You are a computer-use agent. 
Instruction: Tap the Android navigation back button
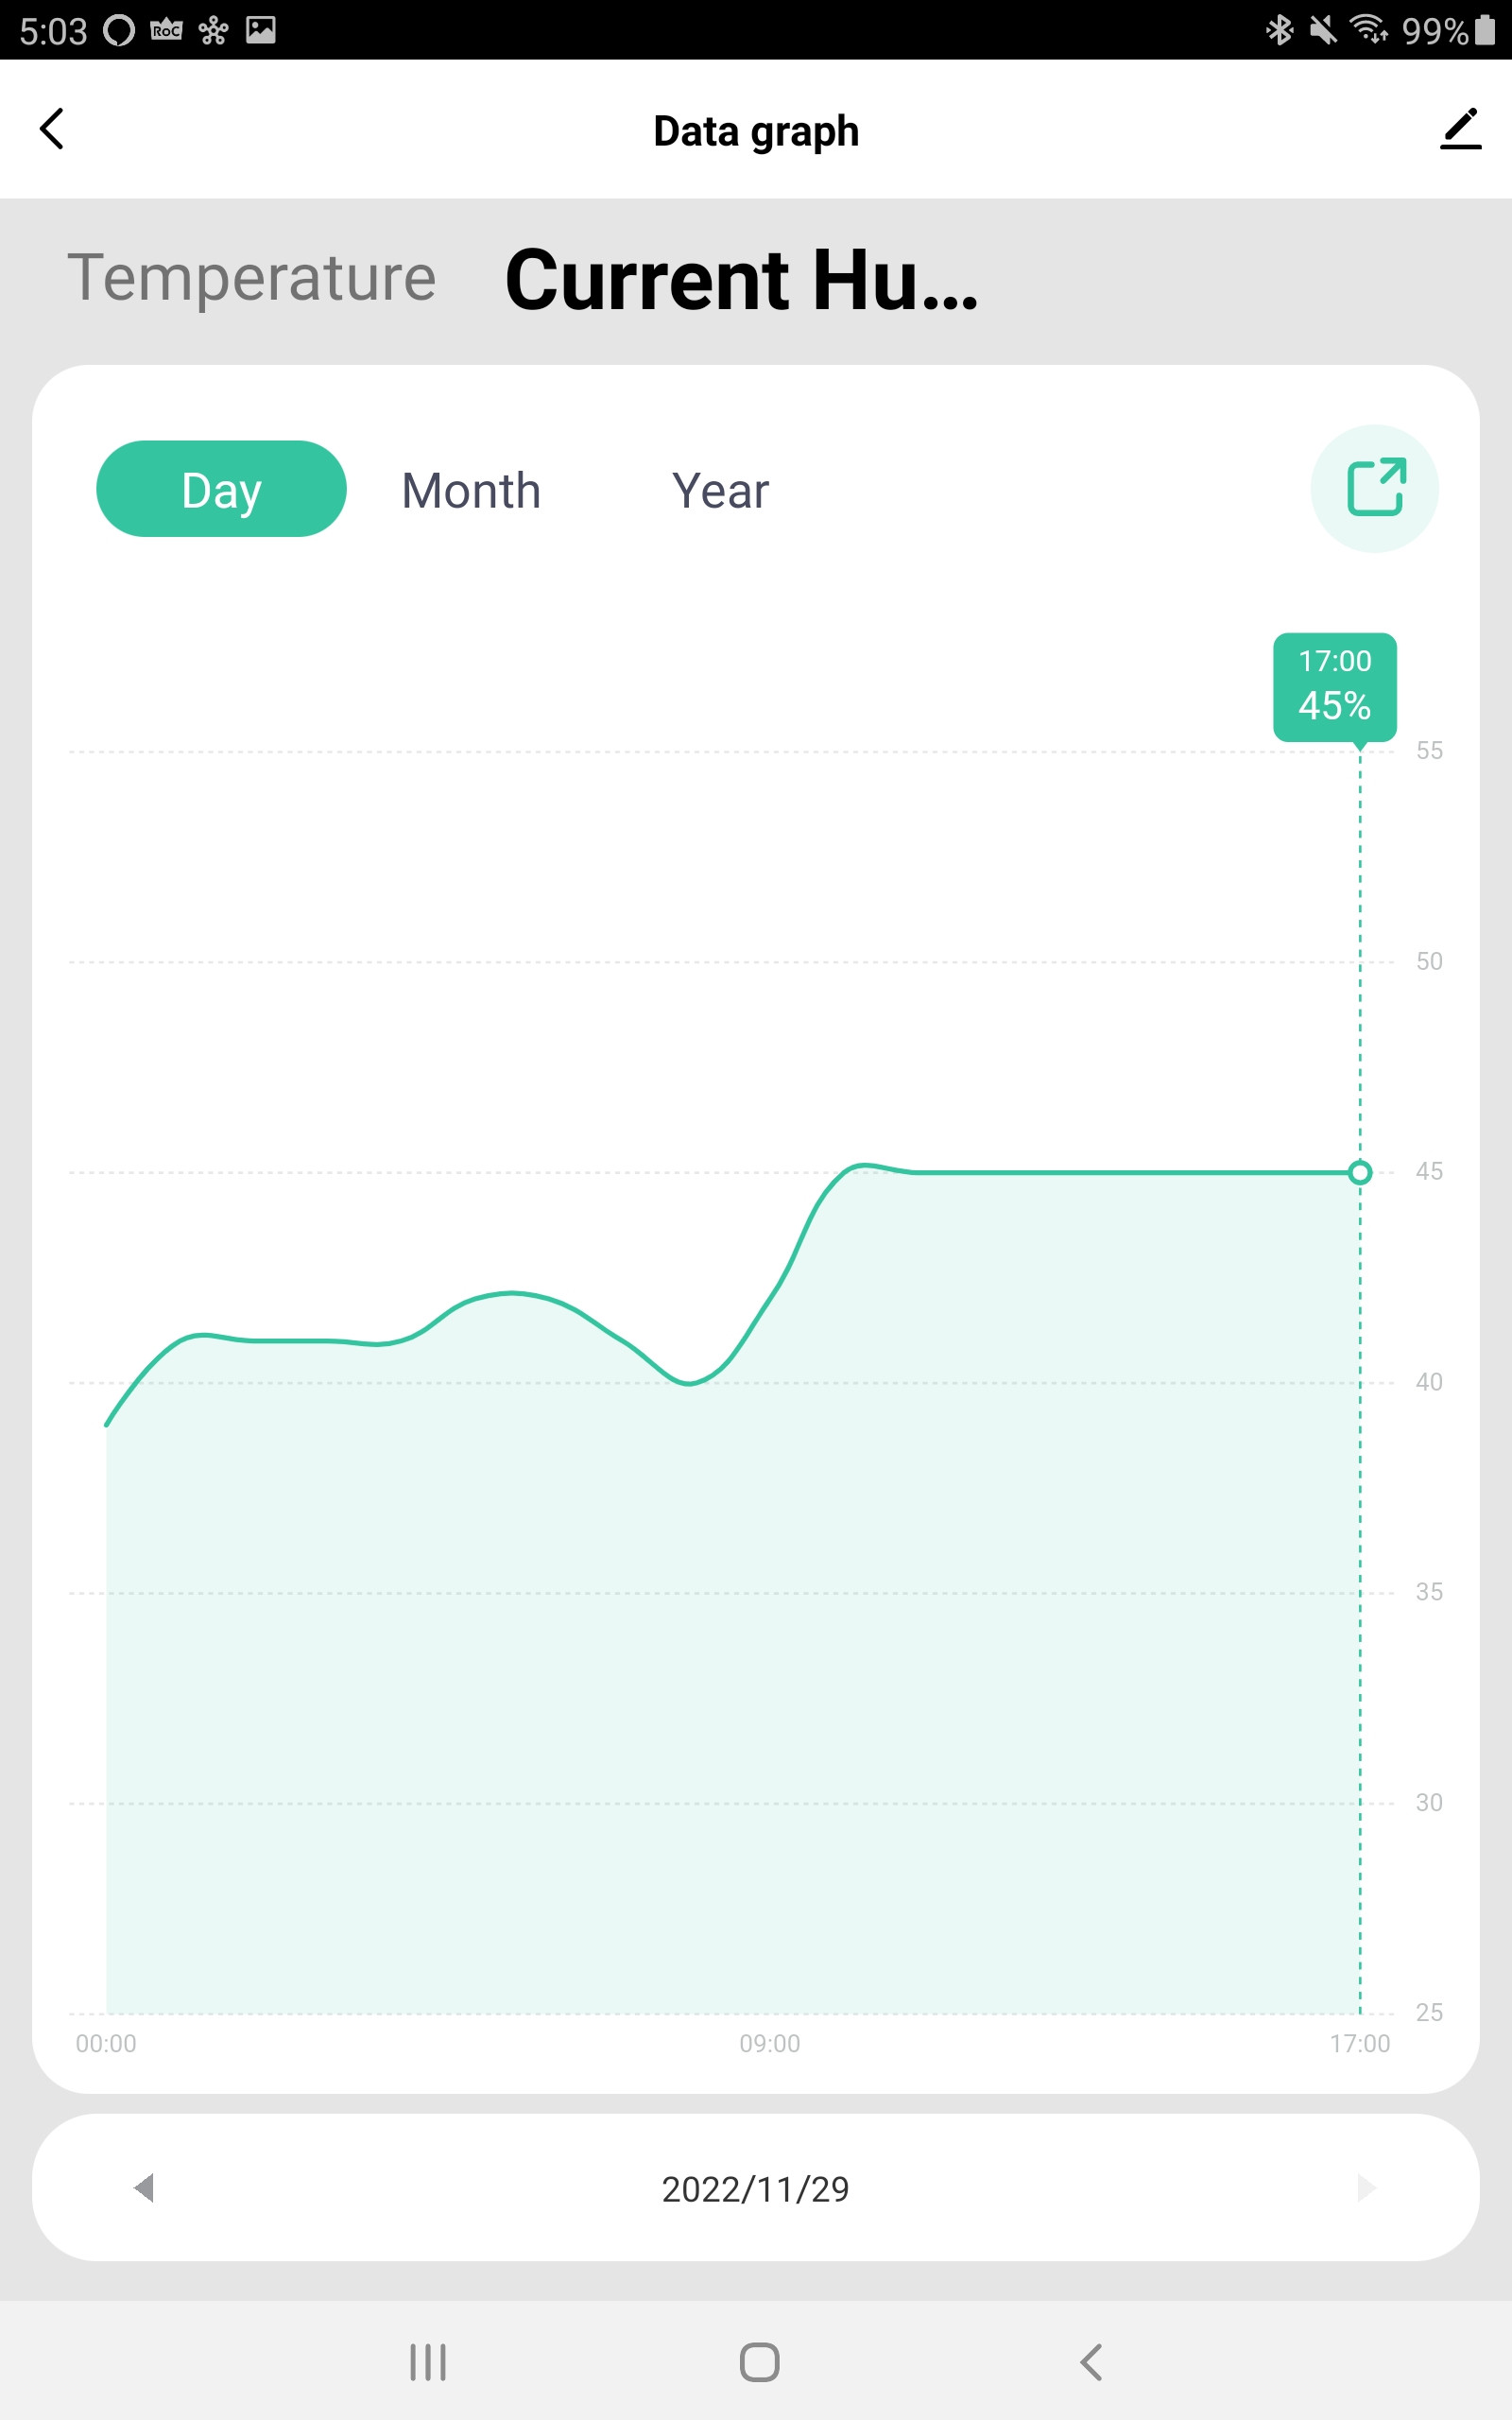point(1091,2362)
